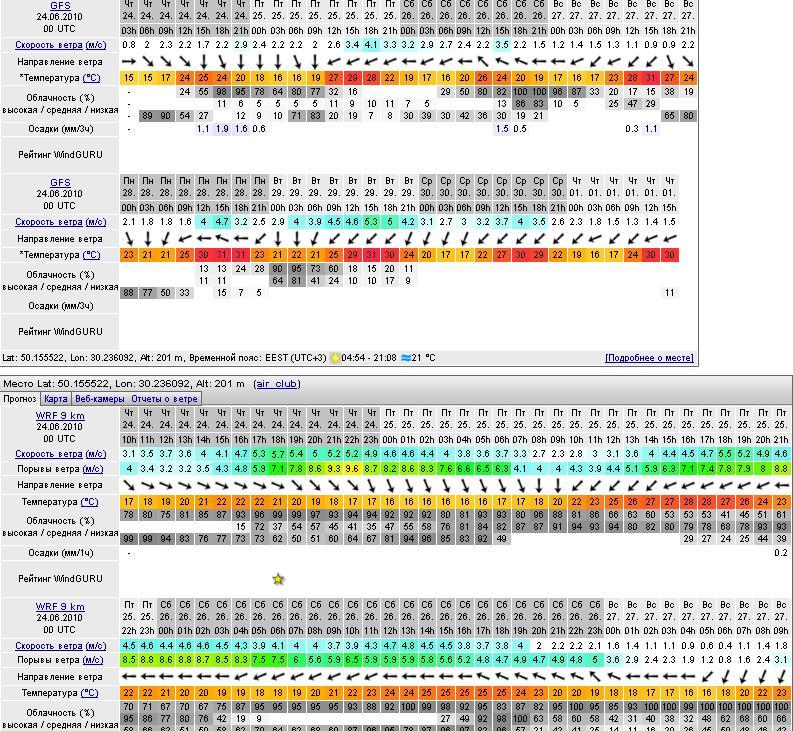793x731 pixels.
Task: Click the sun icon beside 04:54 - 21:08
Action: tap(335, 358)
